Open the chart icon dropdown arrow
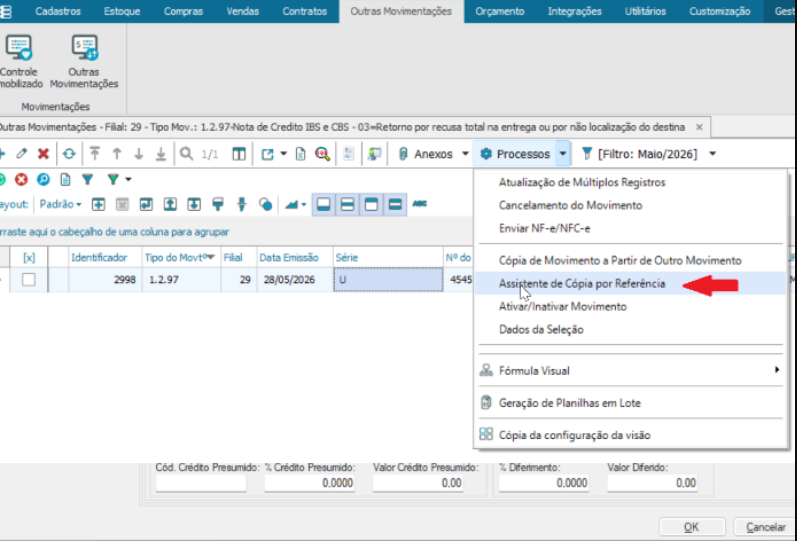The height and width of the screenshot is (541, 797). coord(304,205)
